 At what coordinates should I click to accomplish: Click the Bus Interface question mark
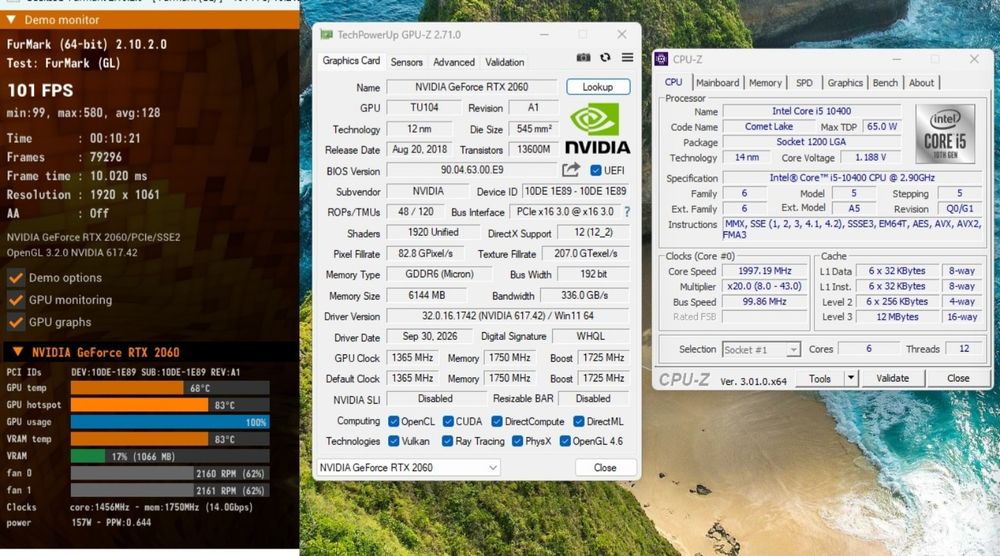click(x=627, y=212)
